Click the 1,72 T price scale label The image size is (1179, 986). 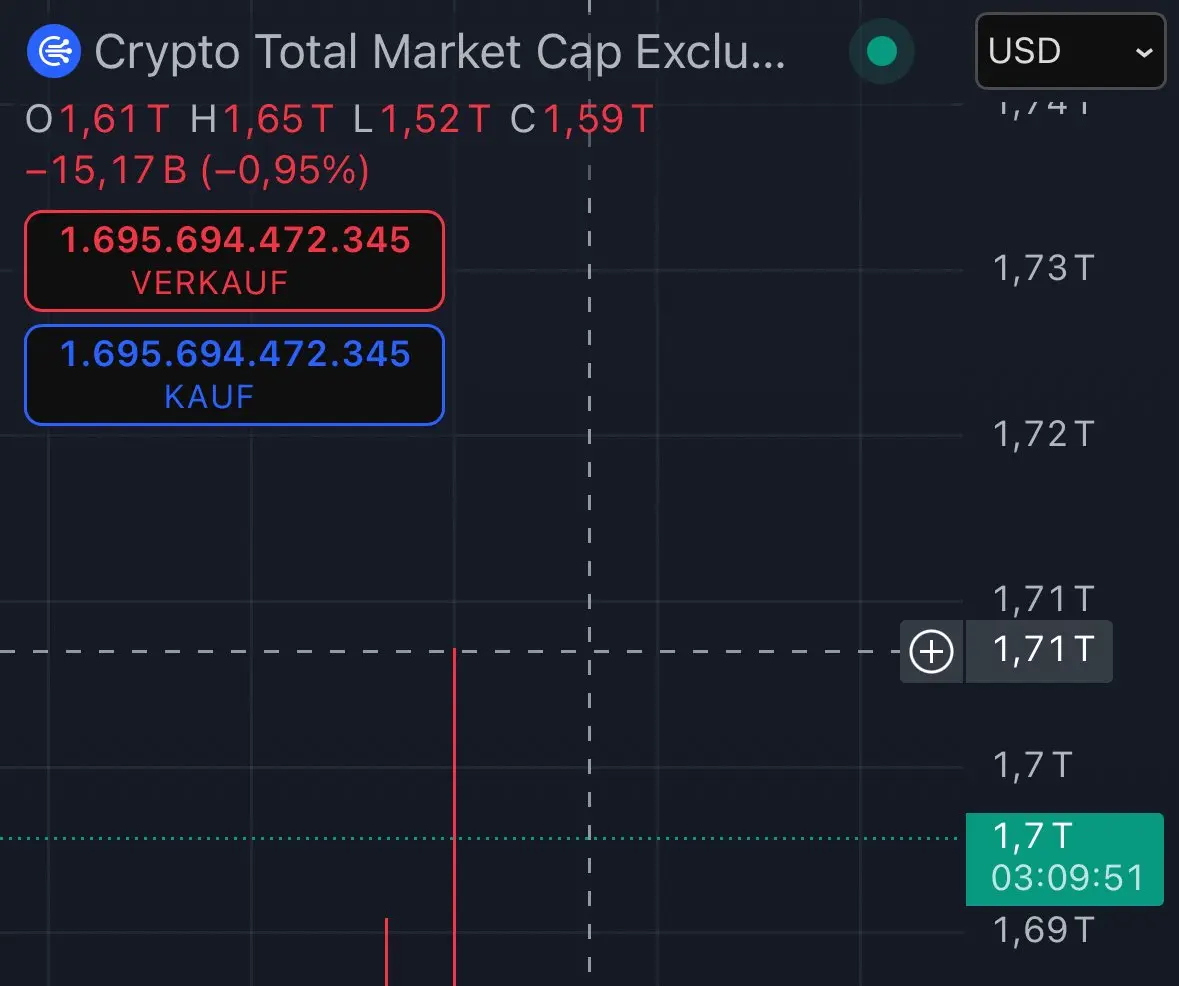click(x=1043, y=434)
